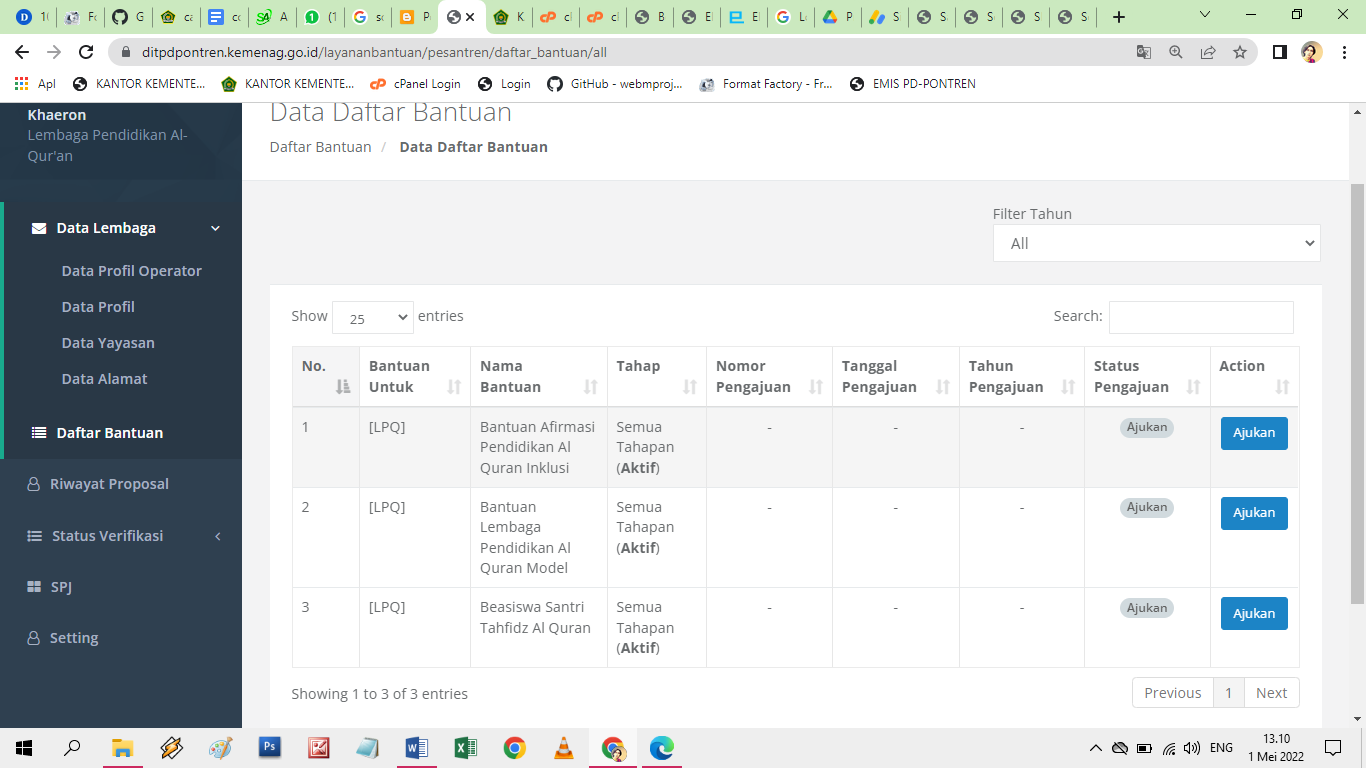Go back to the previous page
The image size is (1366, 768).
point(22,52)
